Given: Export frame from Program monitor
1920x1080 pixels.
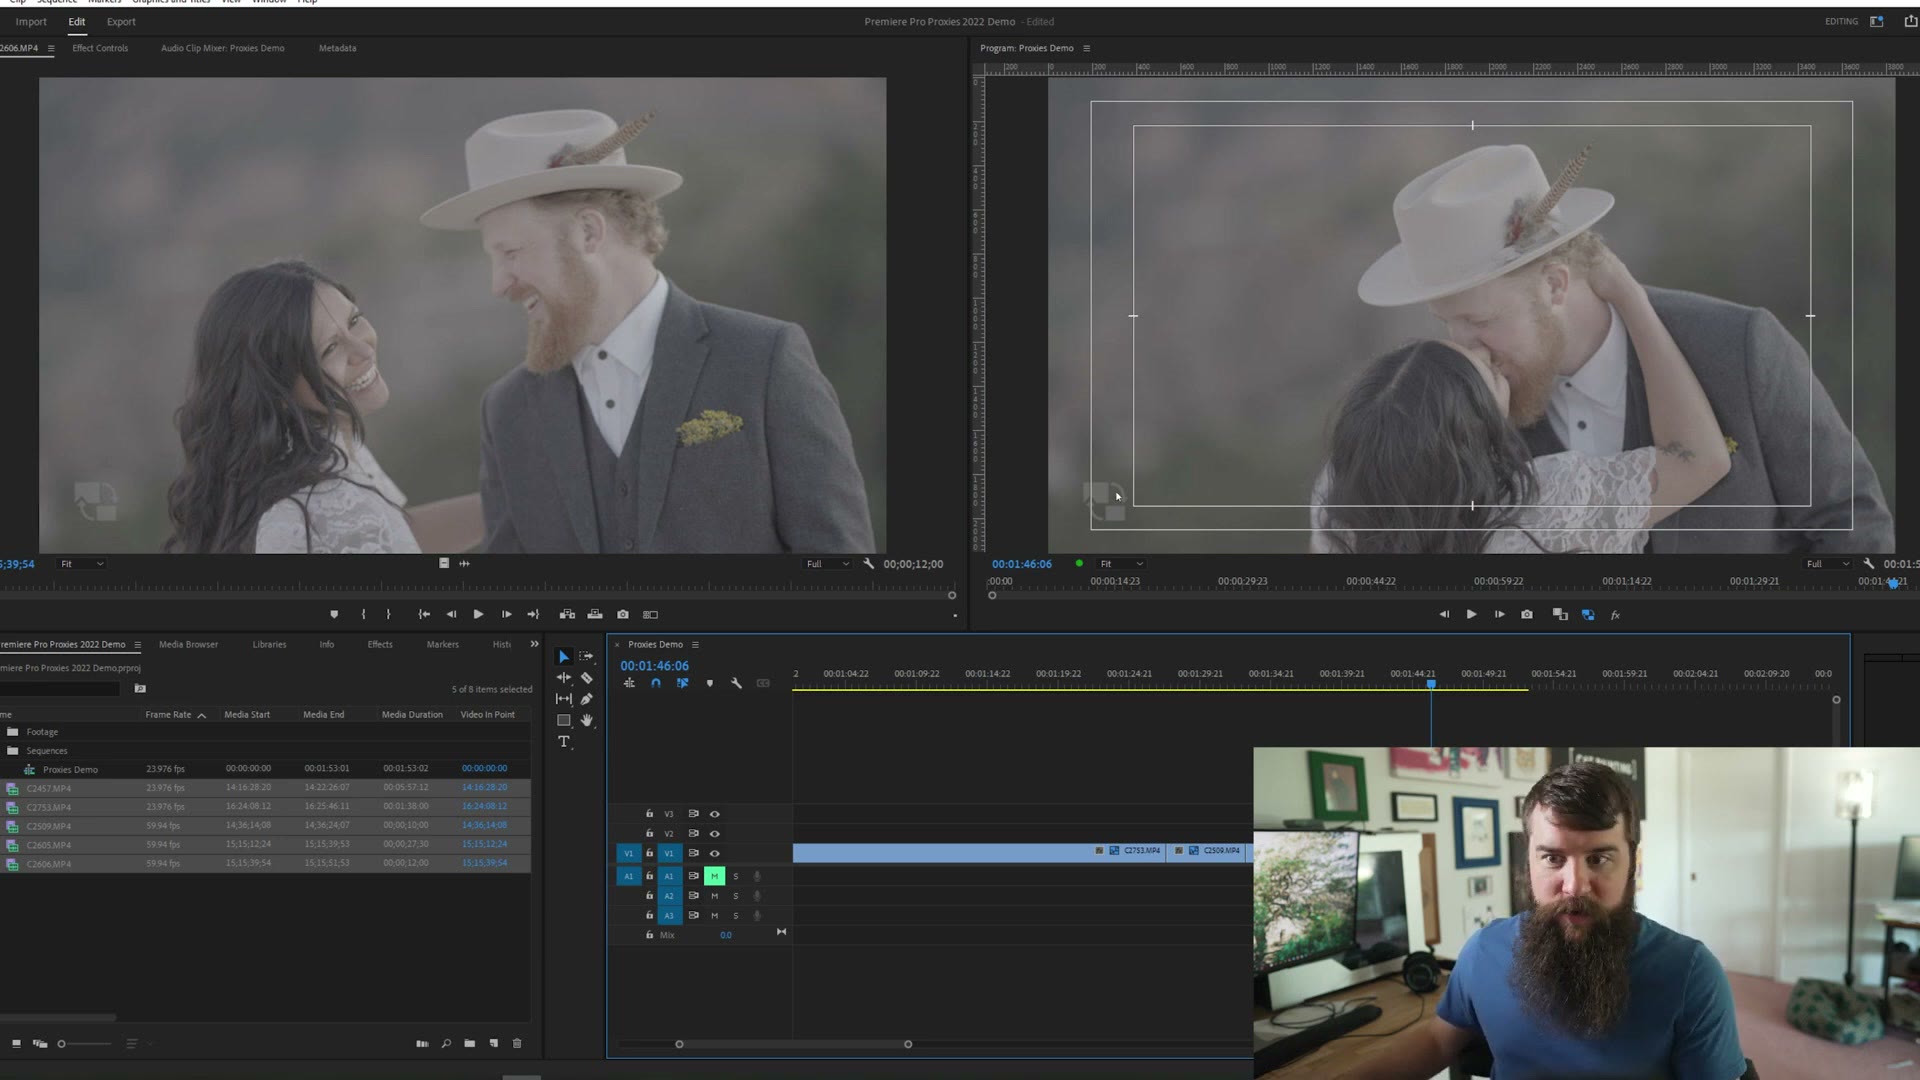Looking at the screenshot, I should tap(1527, 614).
